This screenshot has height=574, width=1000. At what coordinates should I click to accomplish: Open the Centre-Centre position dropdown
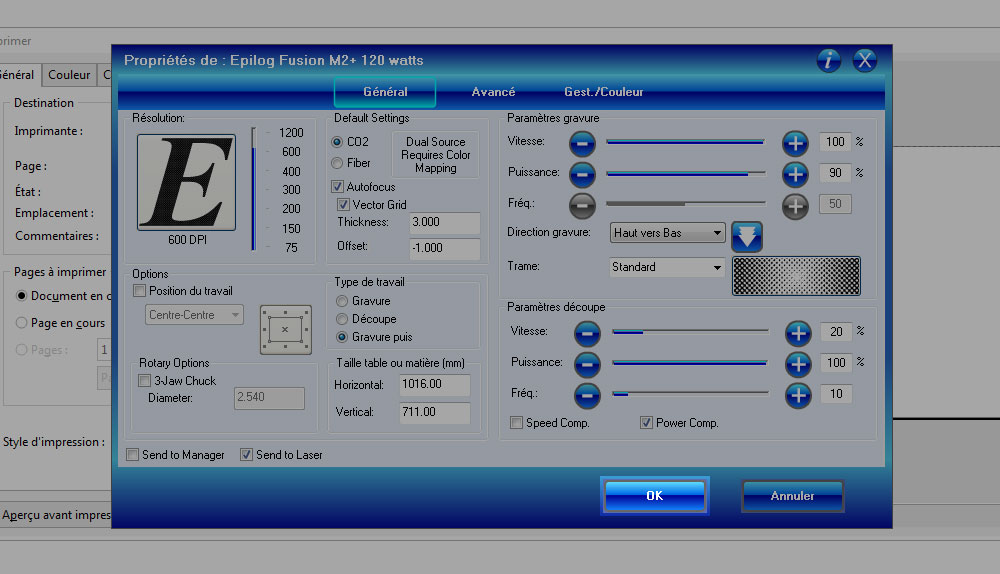click(x=195, y=315)
